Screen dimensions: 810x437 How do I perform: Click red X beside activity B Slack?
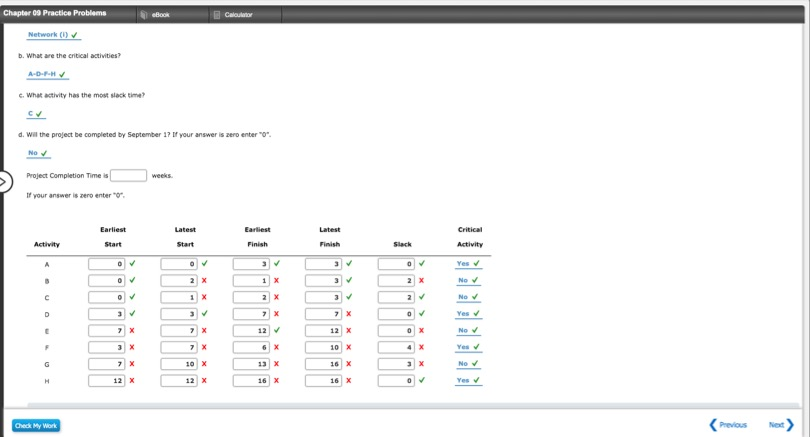pyautogui.click(x=422, y=280)
